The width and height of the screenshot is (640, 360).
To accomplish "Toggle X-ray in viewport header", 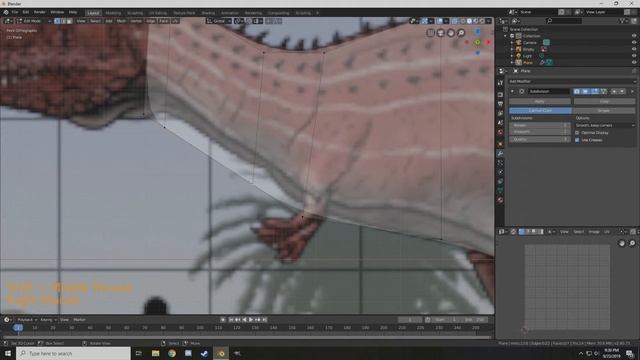I will pos(454,21).
